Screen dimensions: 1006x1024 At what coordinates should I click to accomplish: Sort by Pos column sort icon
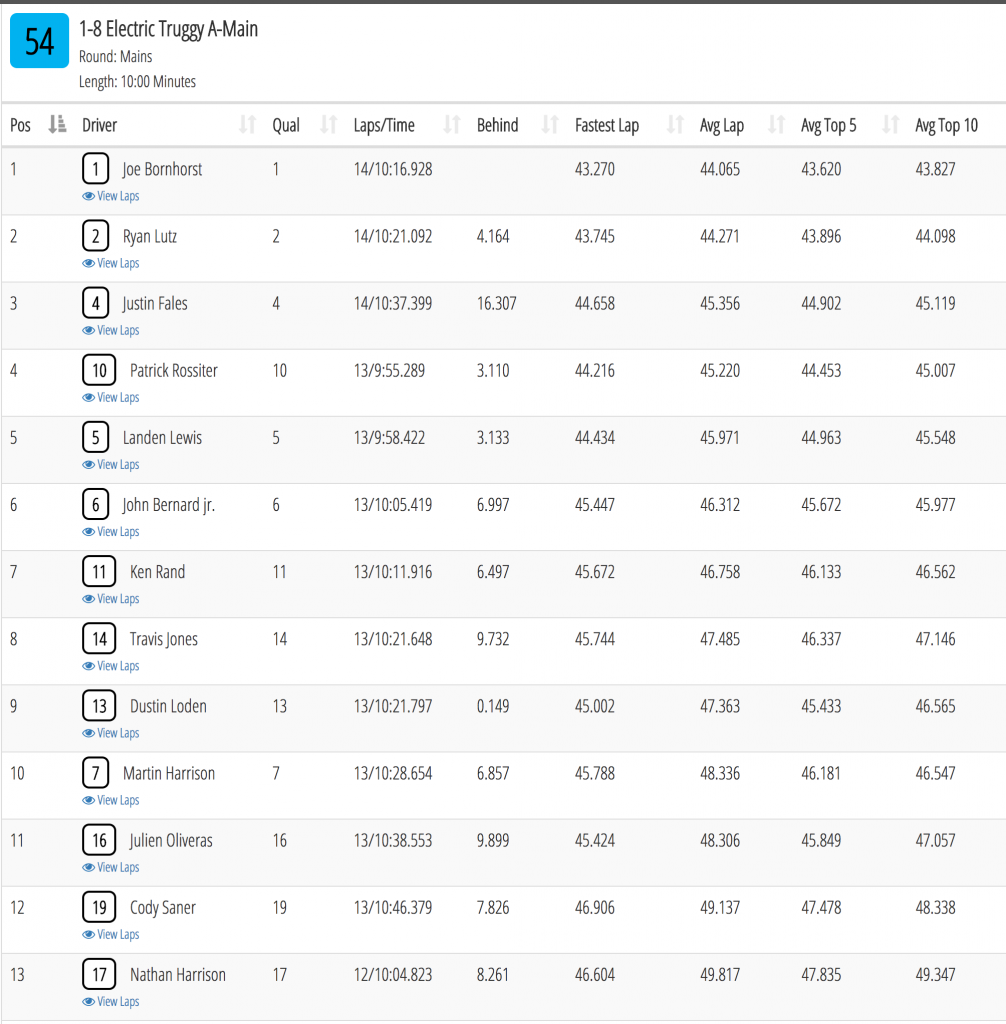coord(57,124)
